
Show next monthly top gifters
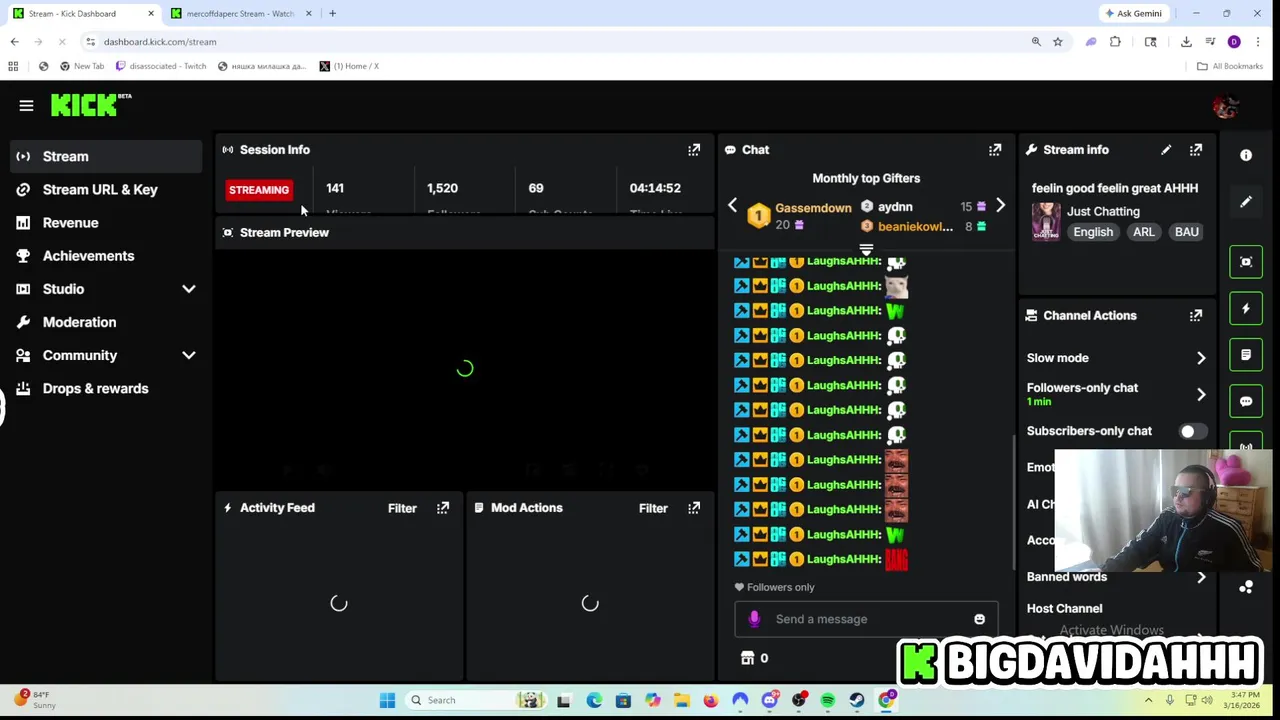[x=1000, y=206]
